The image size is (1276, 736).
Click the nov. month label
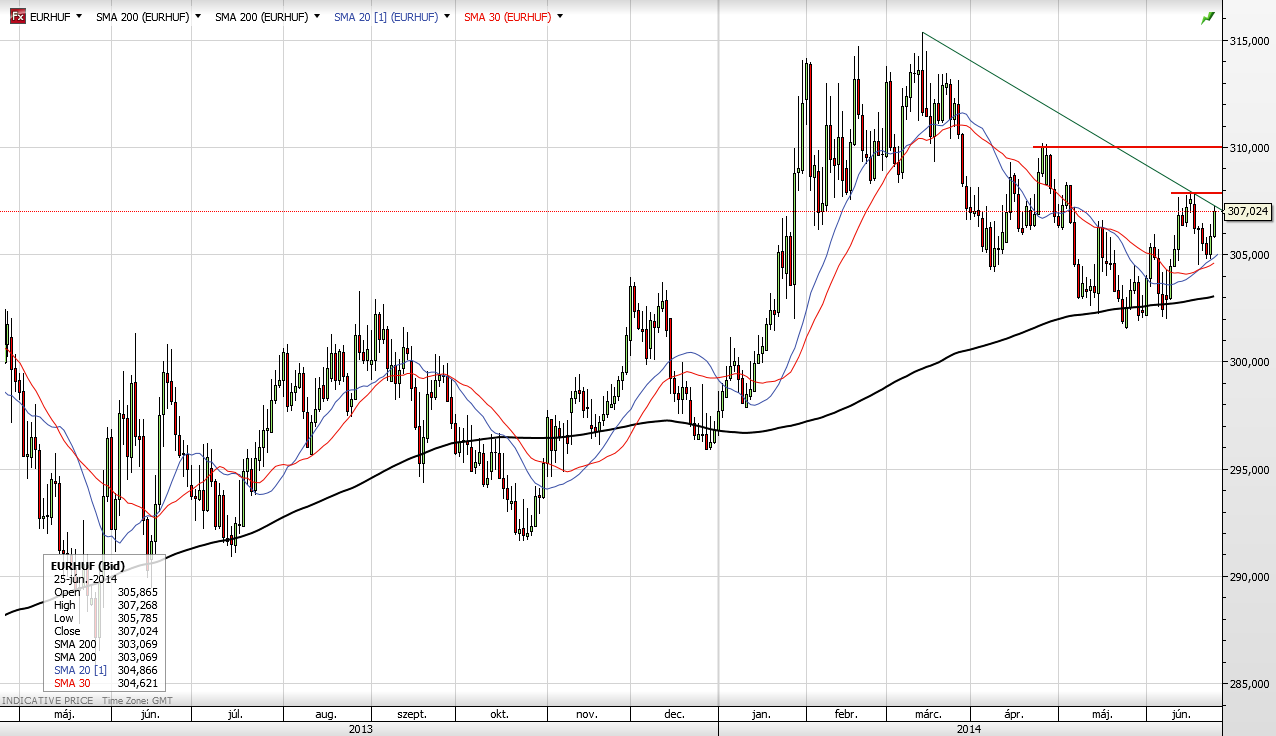click(x=587, y=715)
